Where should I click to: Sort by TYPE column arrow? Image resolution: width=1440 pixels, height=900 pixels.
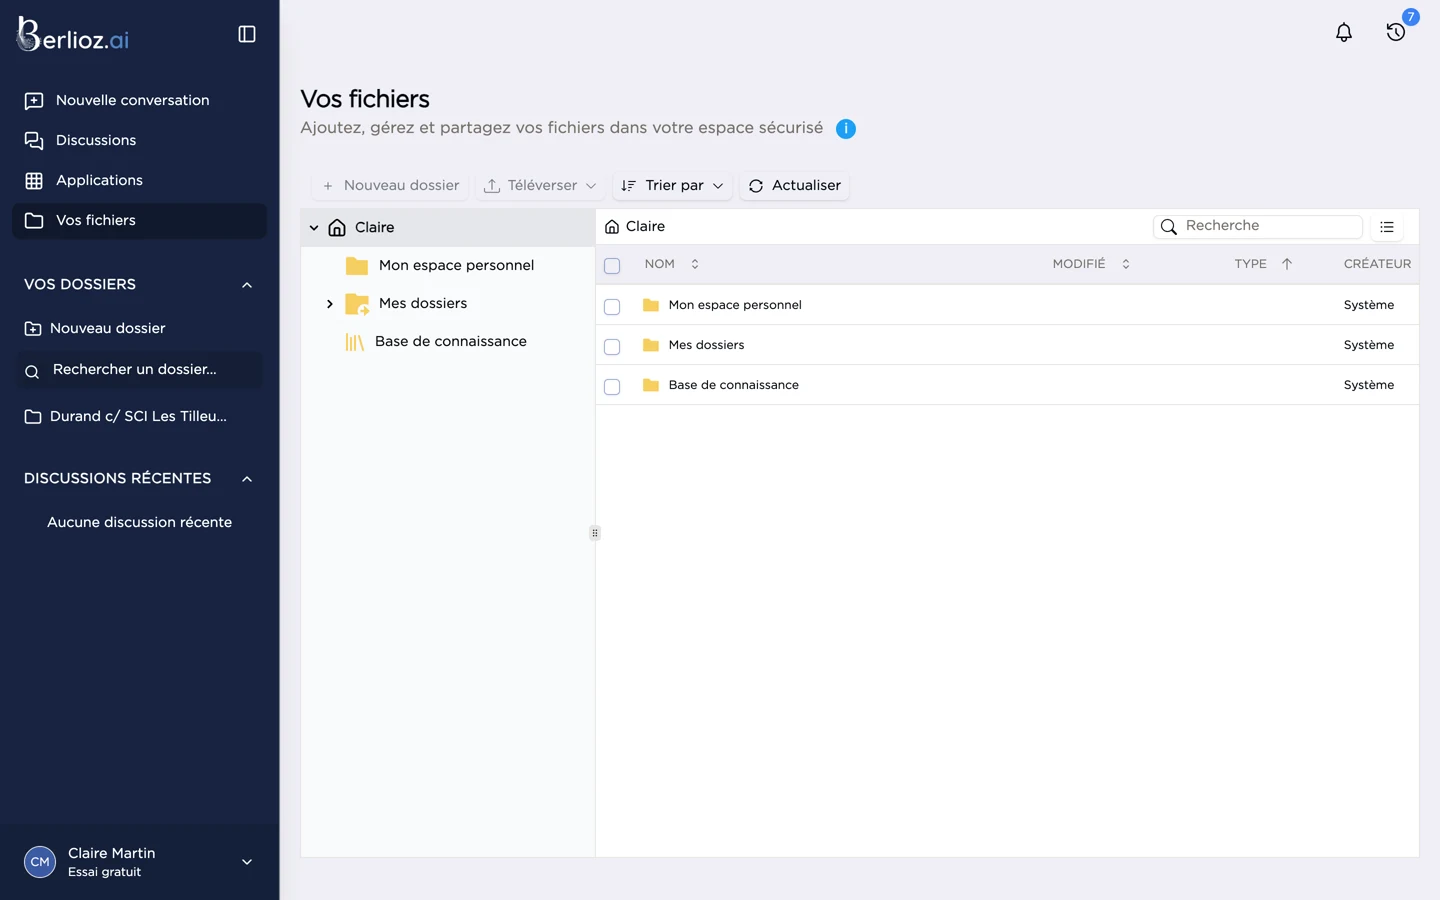[x=1287, y=264]
